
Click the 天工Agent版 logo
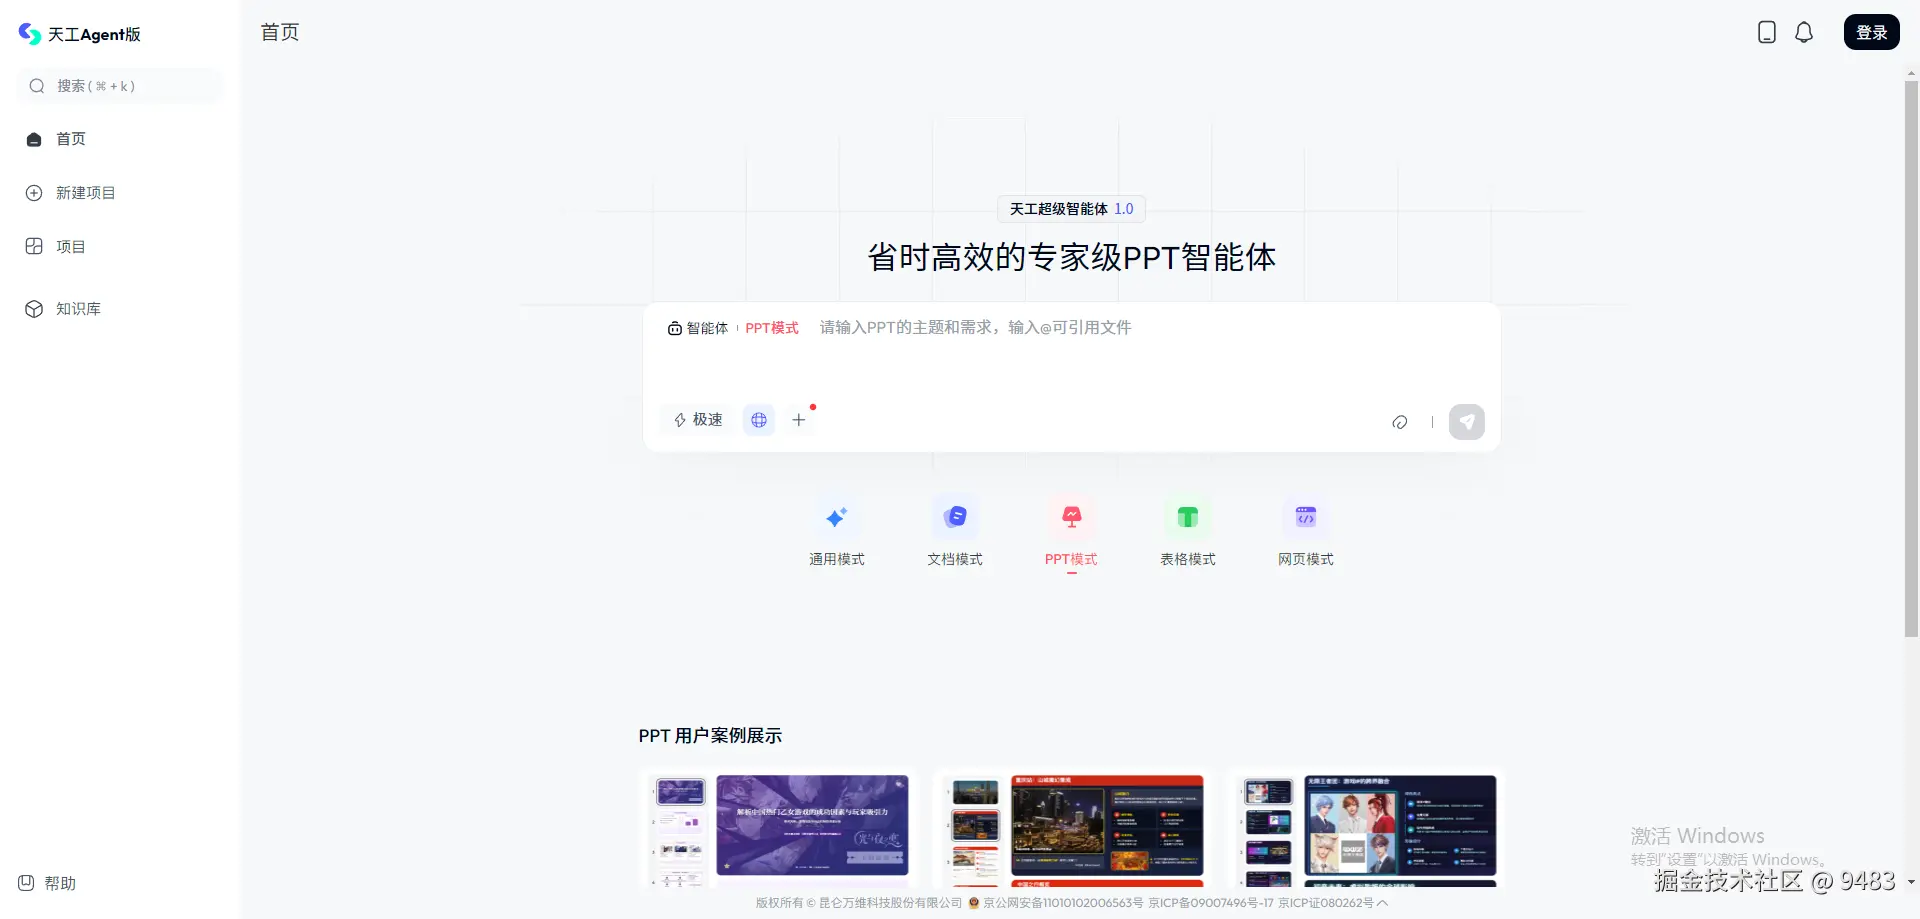[80, 34]
